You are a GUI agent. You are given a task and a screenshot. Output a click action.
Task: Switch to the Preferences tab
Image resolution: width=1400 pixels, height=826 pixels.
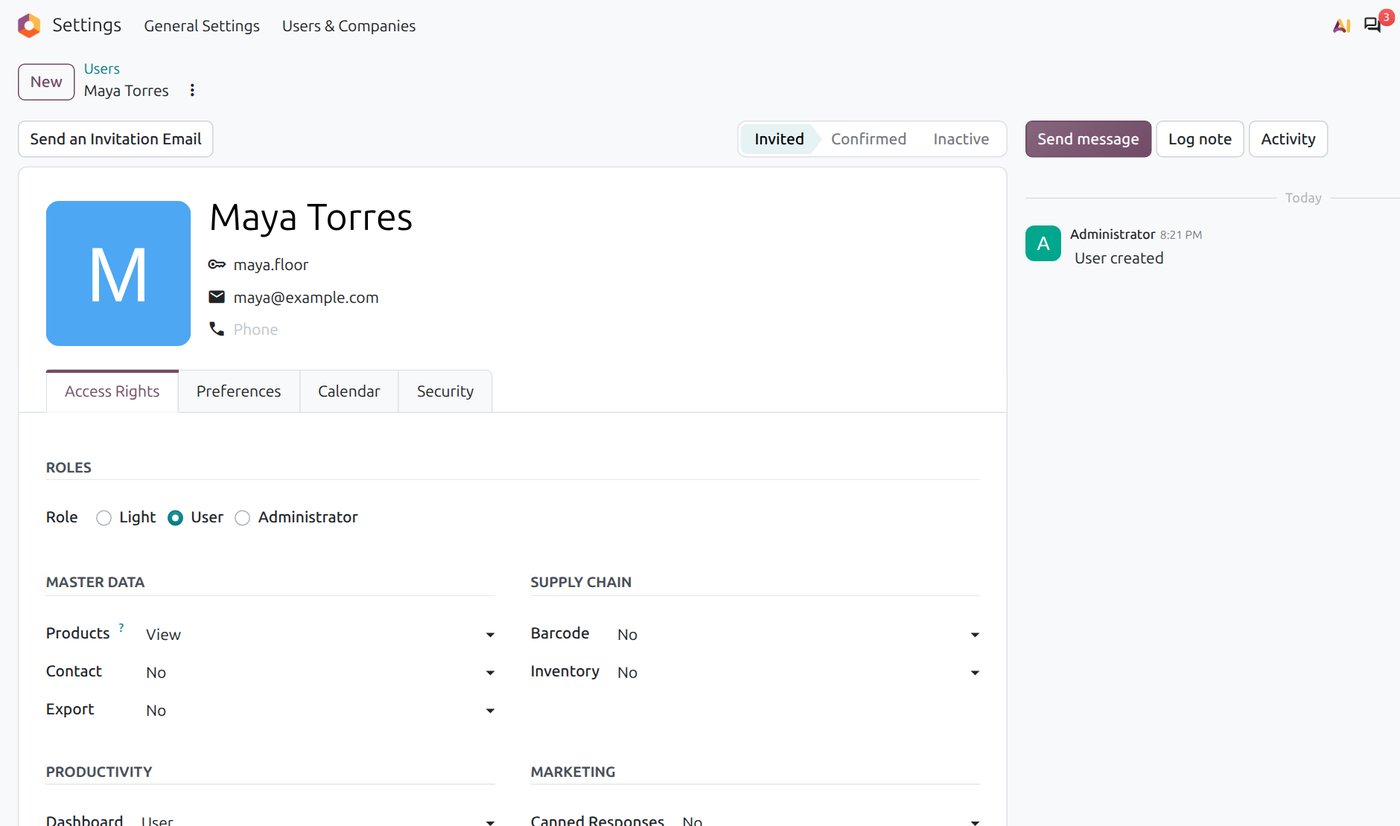pos(239,391)
